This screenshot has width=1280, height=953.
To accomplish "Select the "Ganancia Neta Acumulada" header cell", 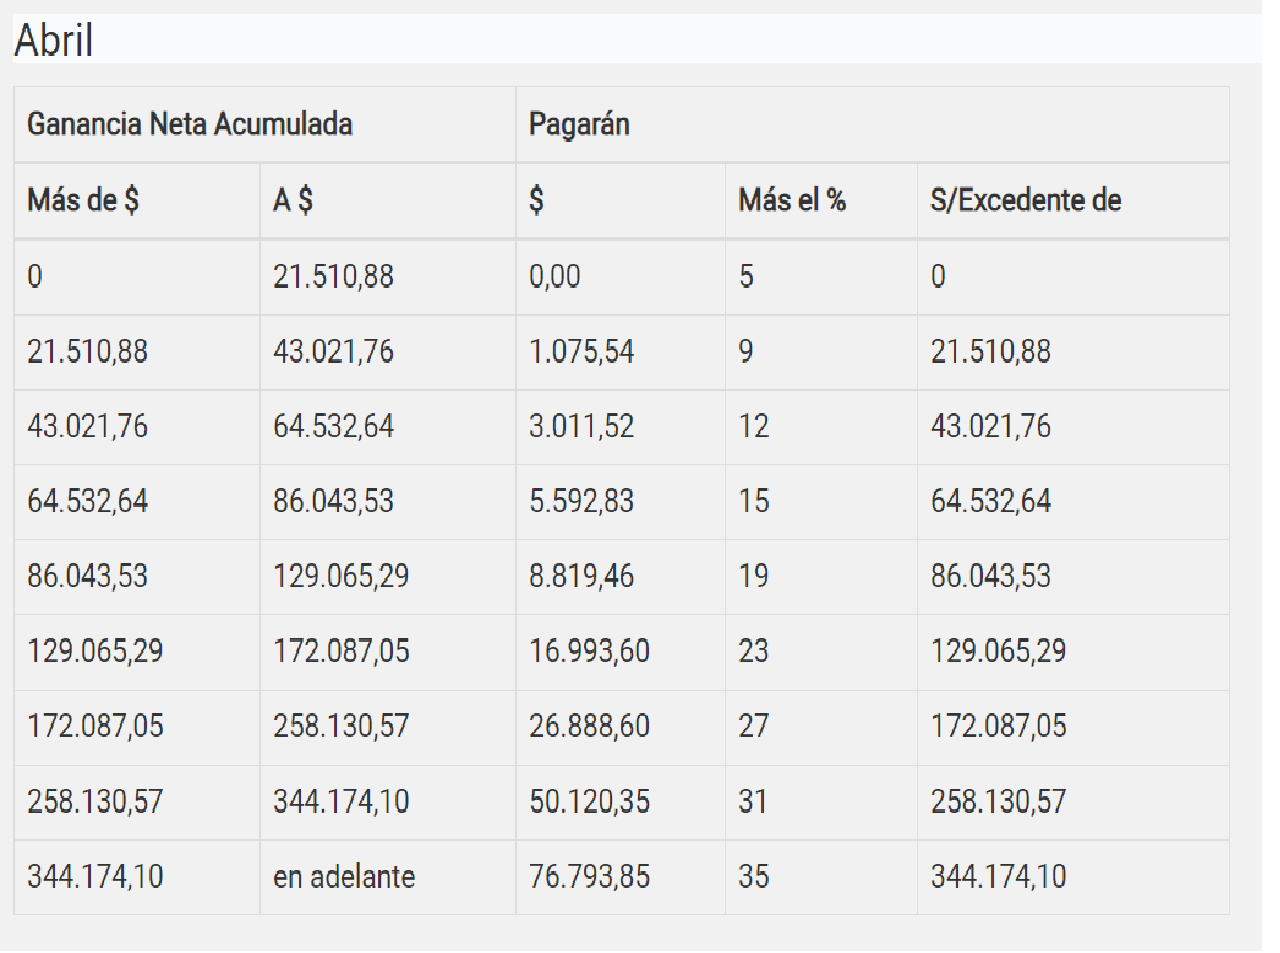I will click(189, 124).
